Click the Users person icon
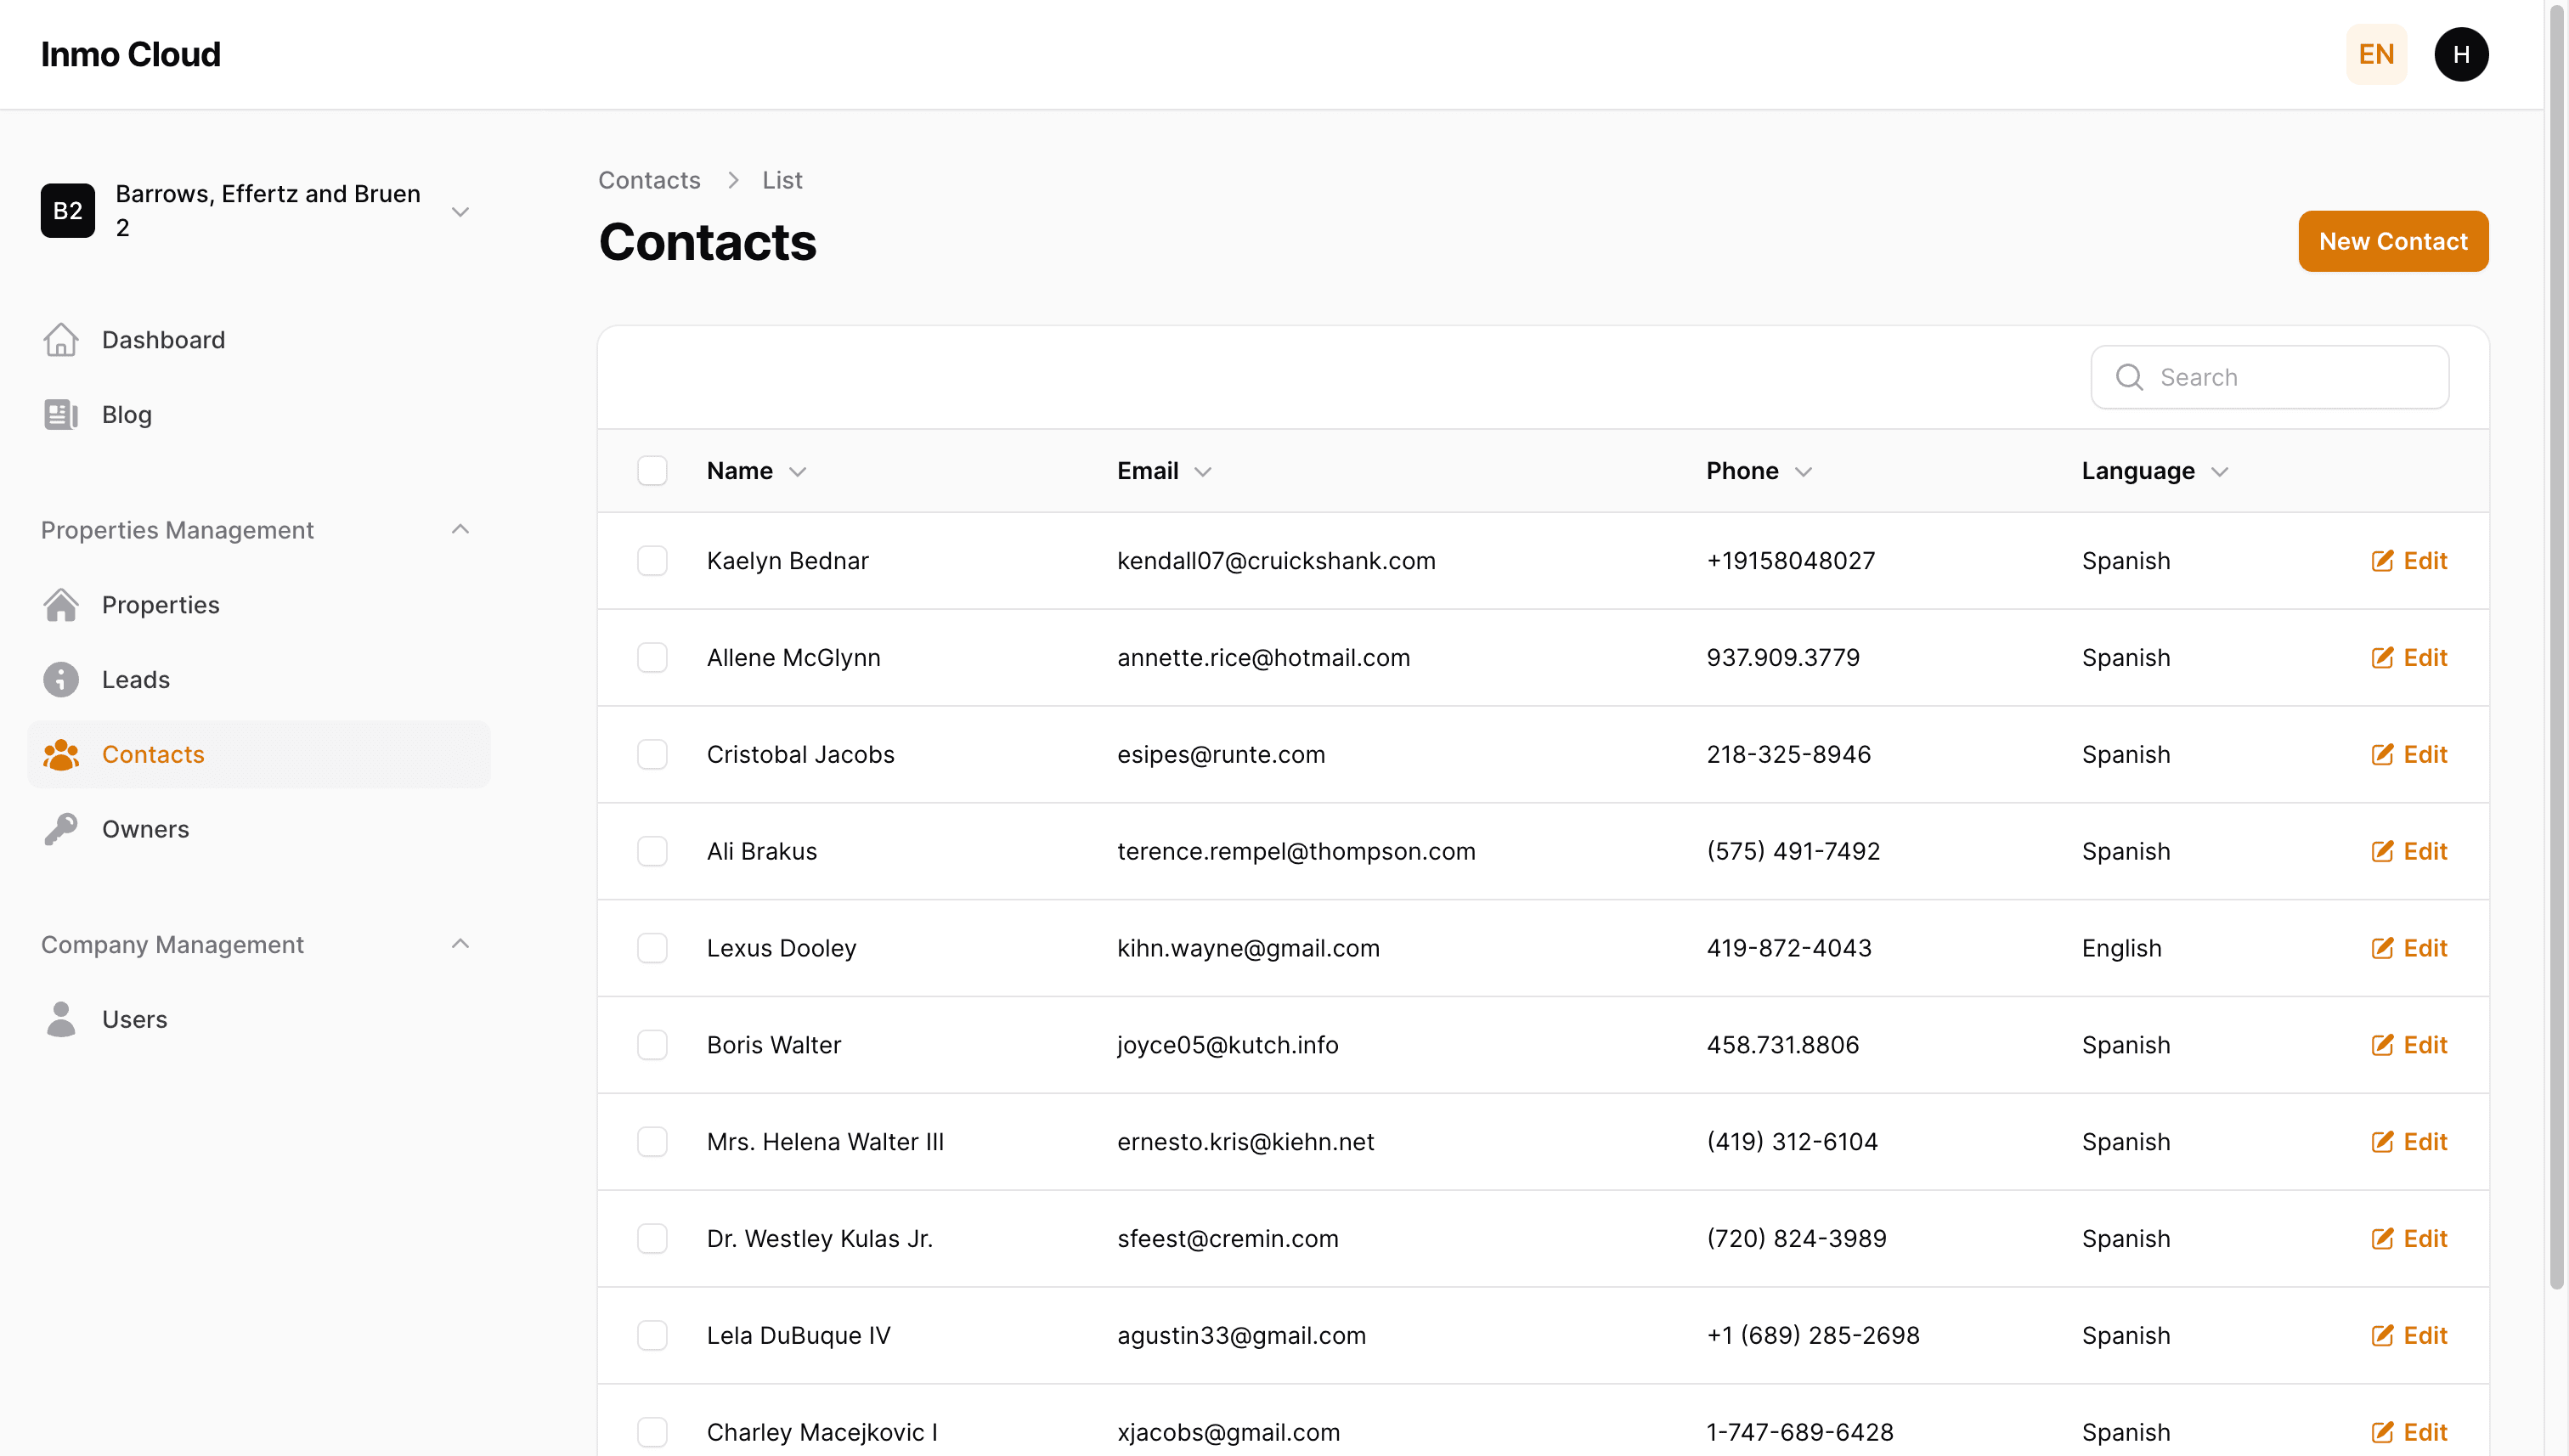Image resolution: width=2569 pixels, height=1456 pixels. [x=61, y=1019]
